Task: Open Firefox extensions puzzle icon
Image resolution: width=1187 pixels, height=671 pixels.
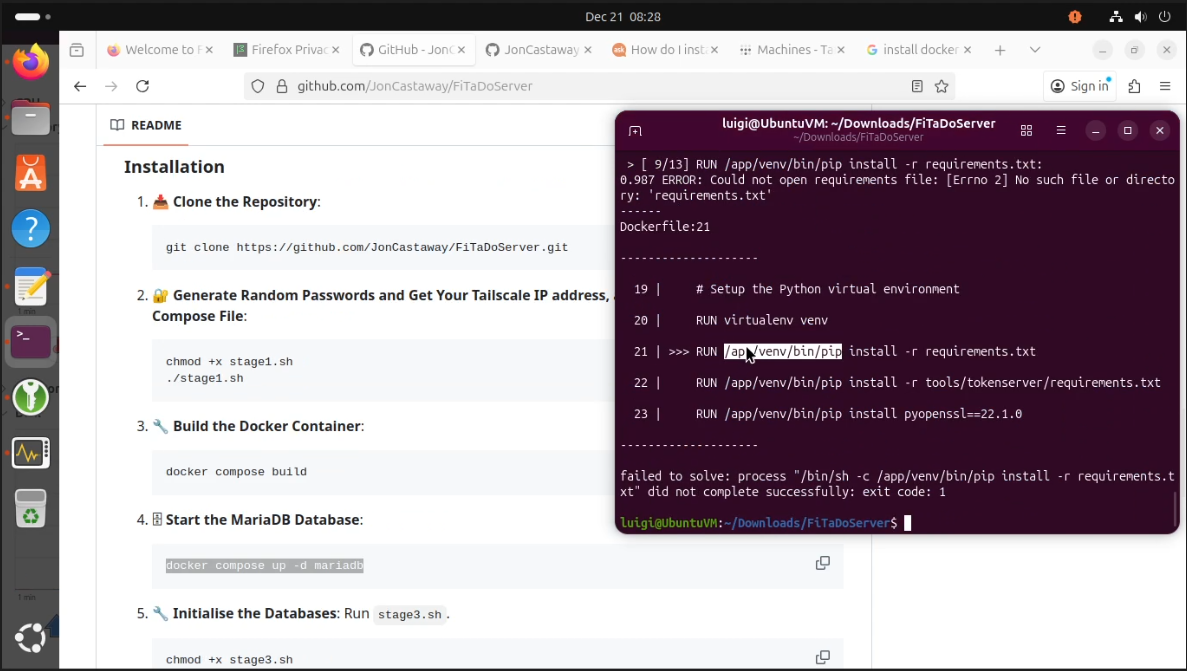Action: point(1134,86)
